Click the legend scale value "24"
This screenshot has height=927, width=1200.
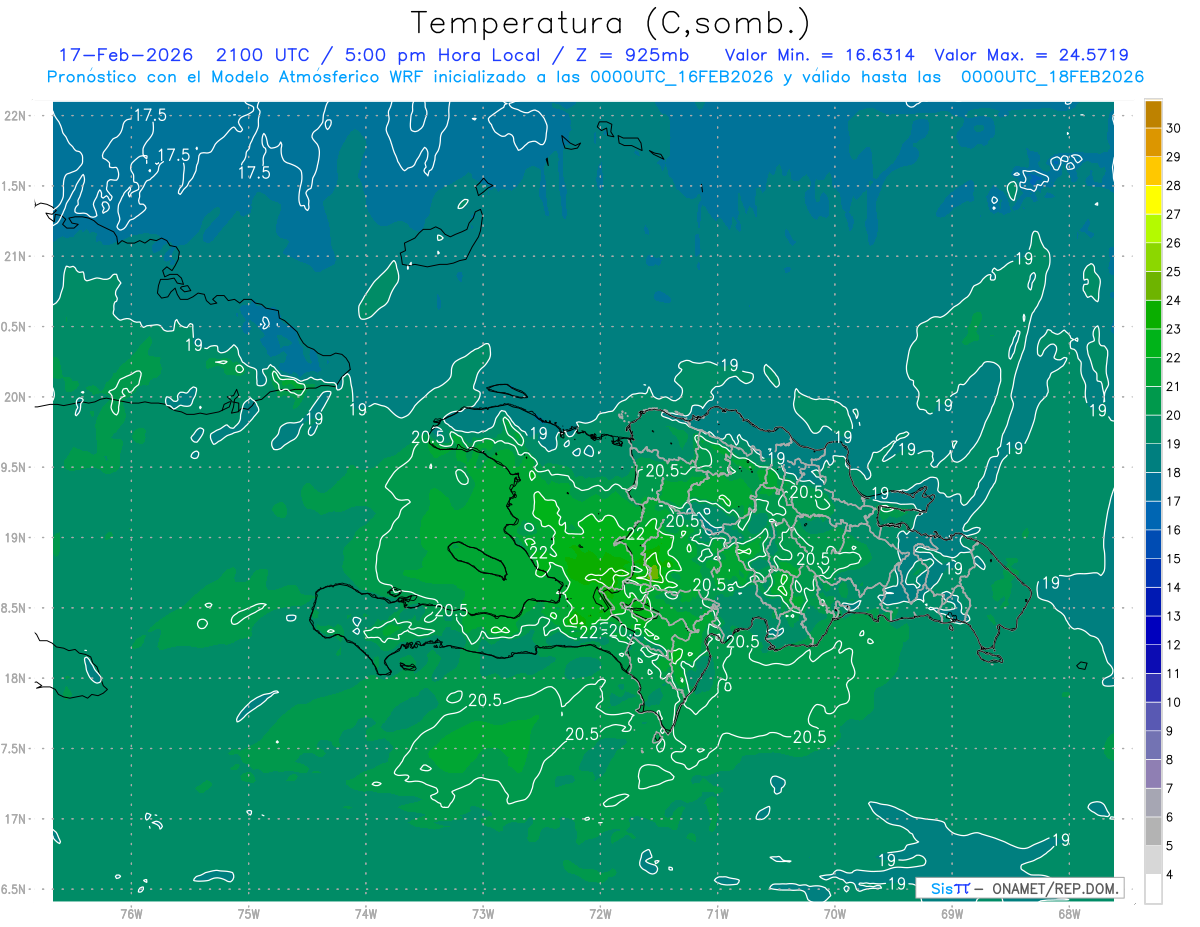1174,300
